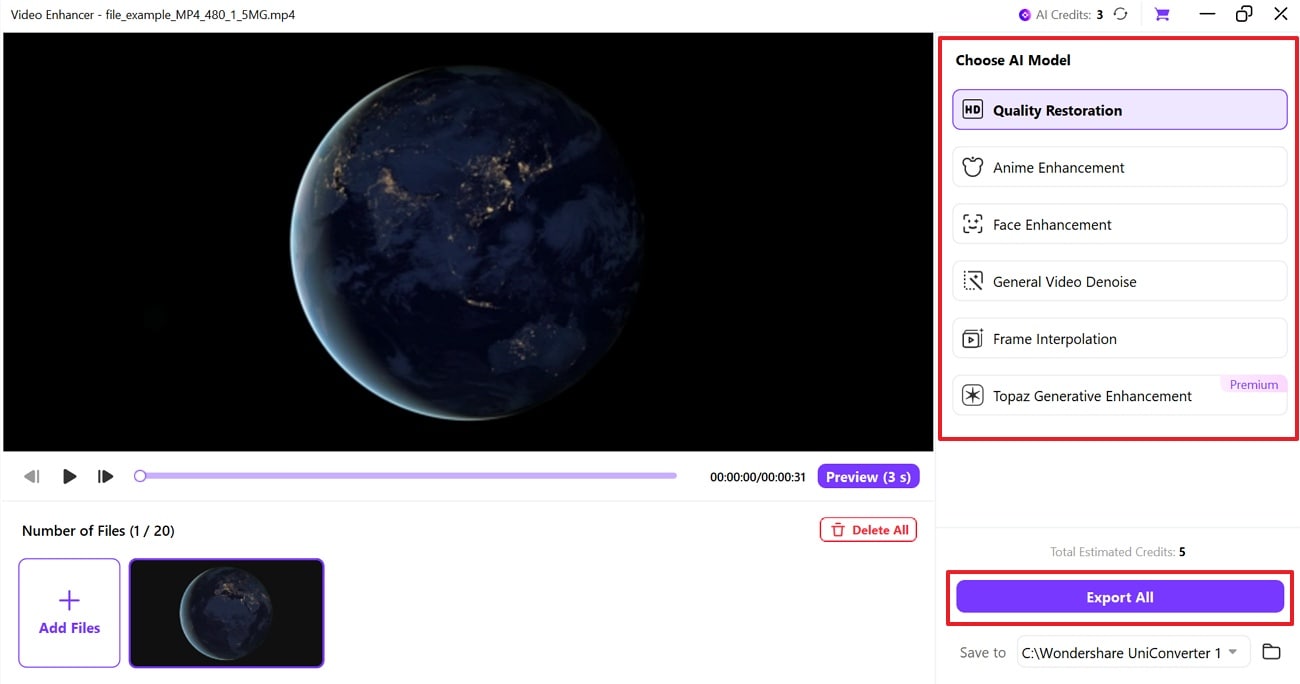
Task: Step forward one frame in the preview
Action: coord(105,476)
